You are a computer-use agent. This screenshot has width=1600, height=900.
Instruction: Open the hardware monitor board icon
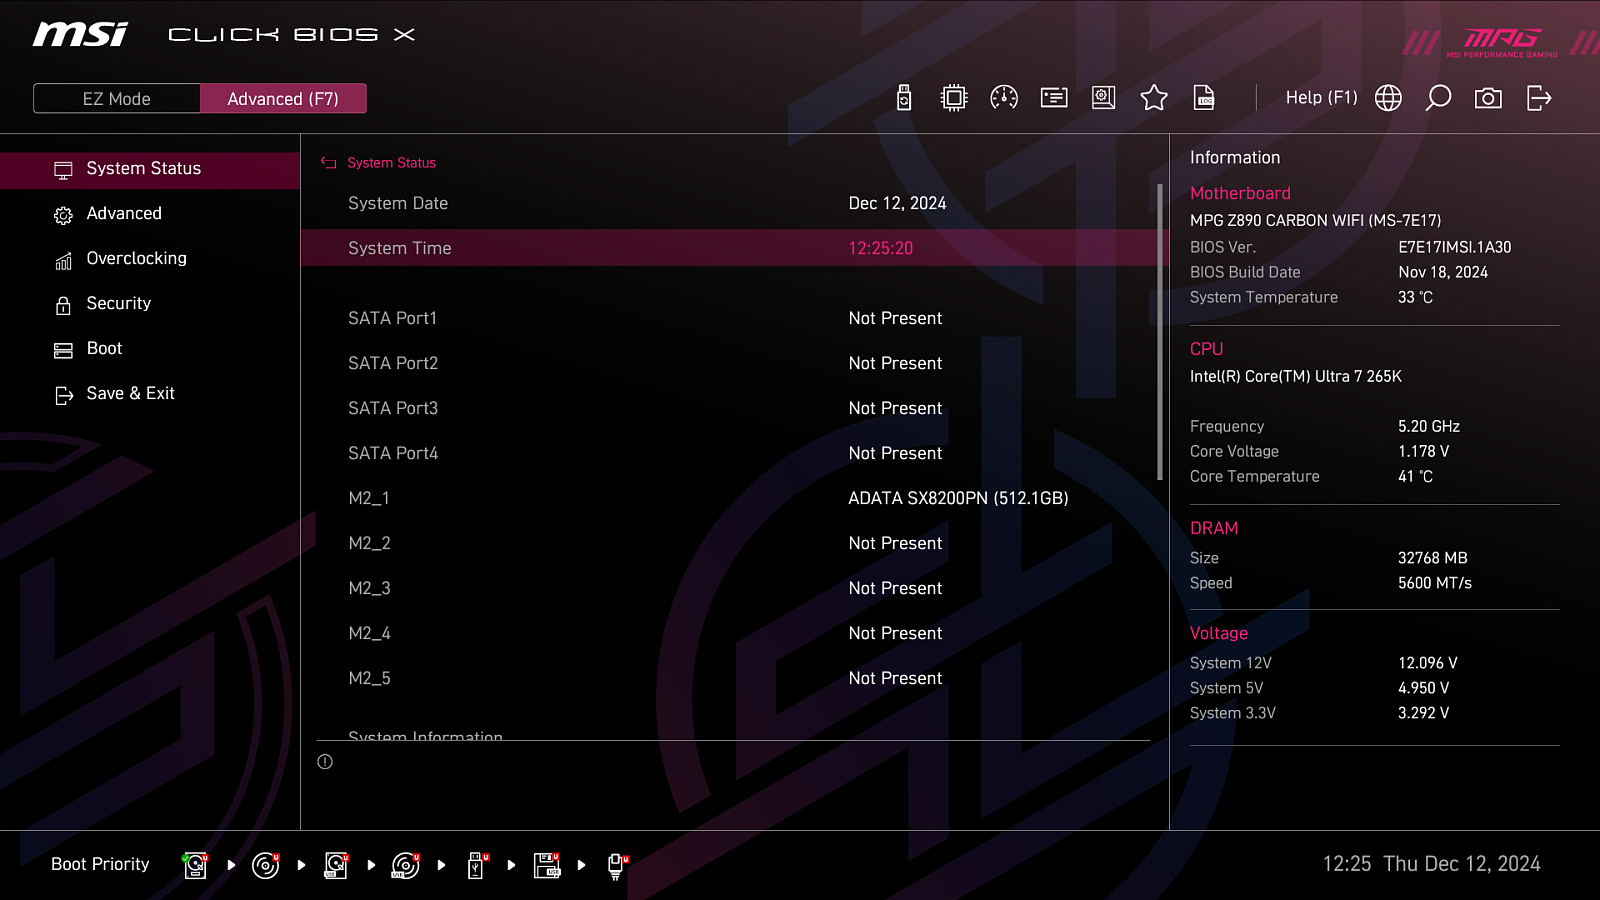[x=1104, y=98]
